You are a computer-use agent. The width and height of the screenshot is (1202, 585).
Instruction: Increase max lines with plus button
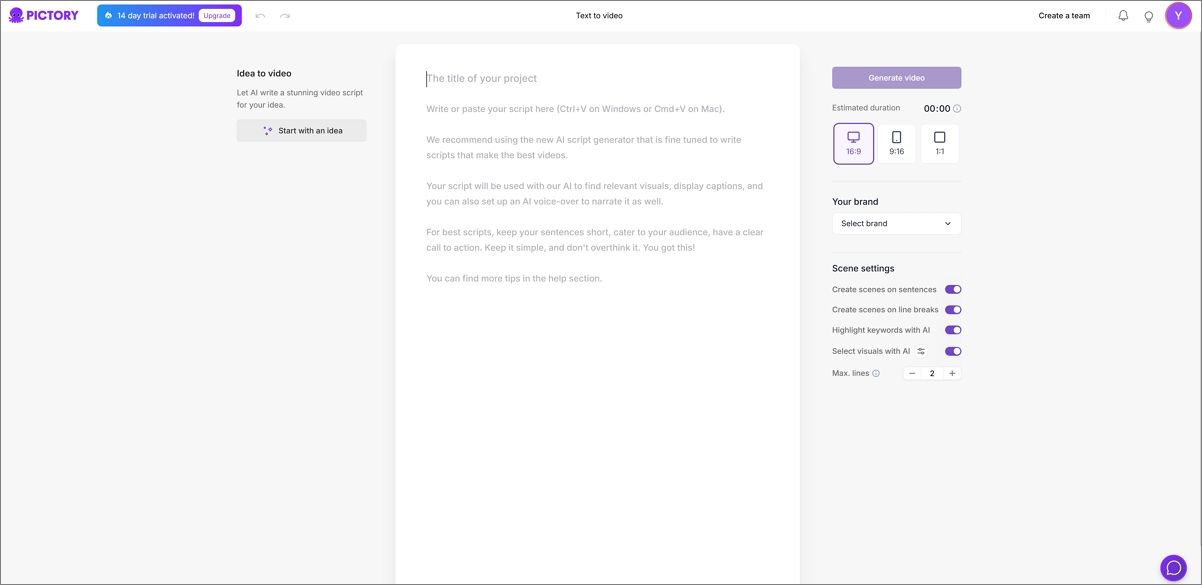[952, 373]
